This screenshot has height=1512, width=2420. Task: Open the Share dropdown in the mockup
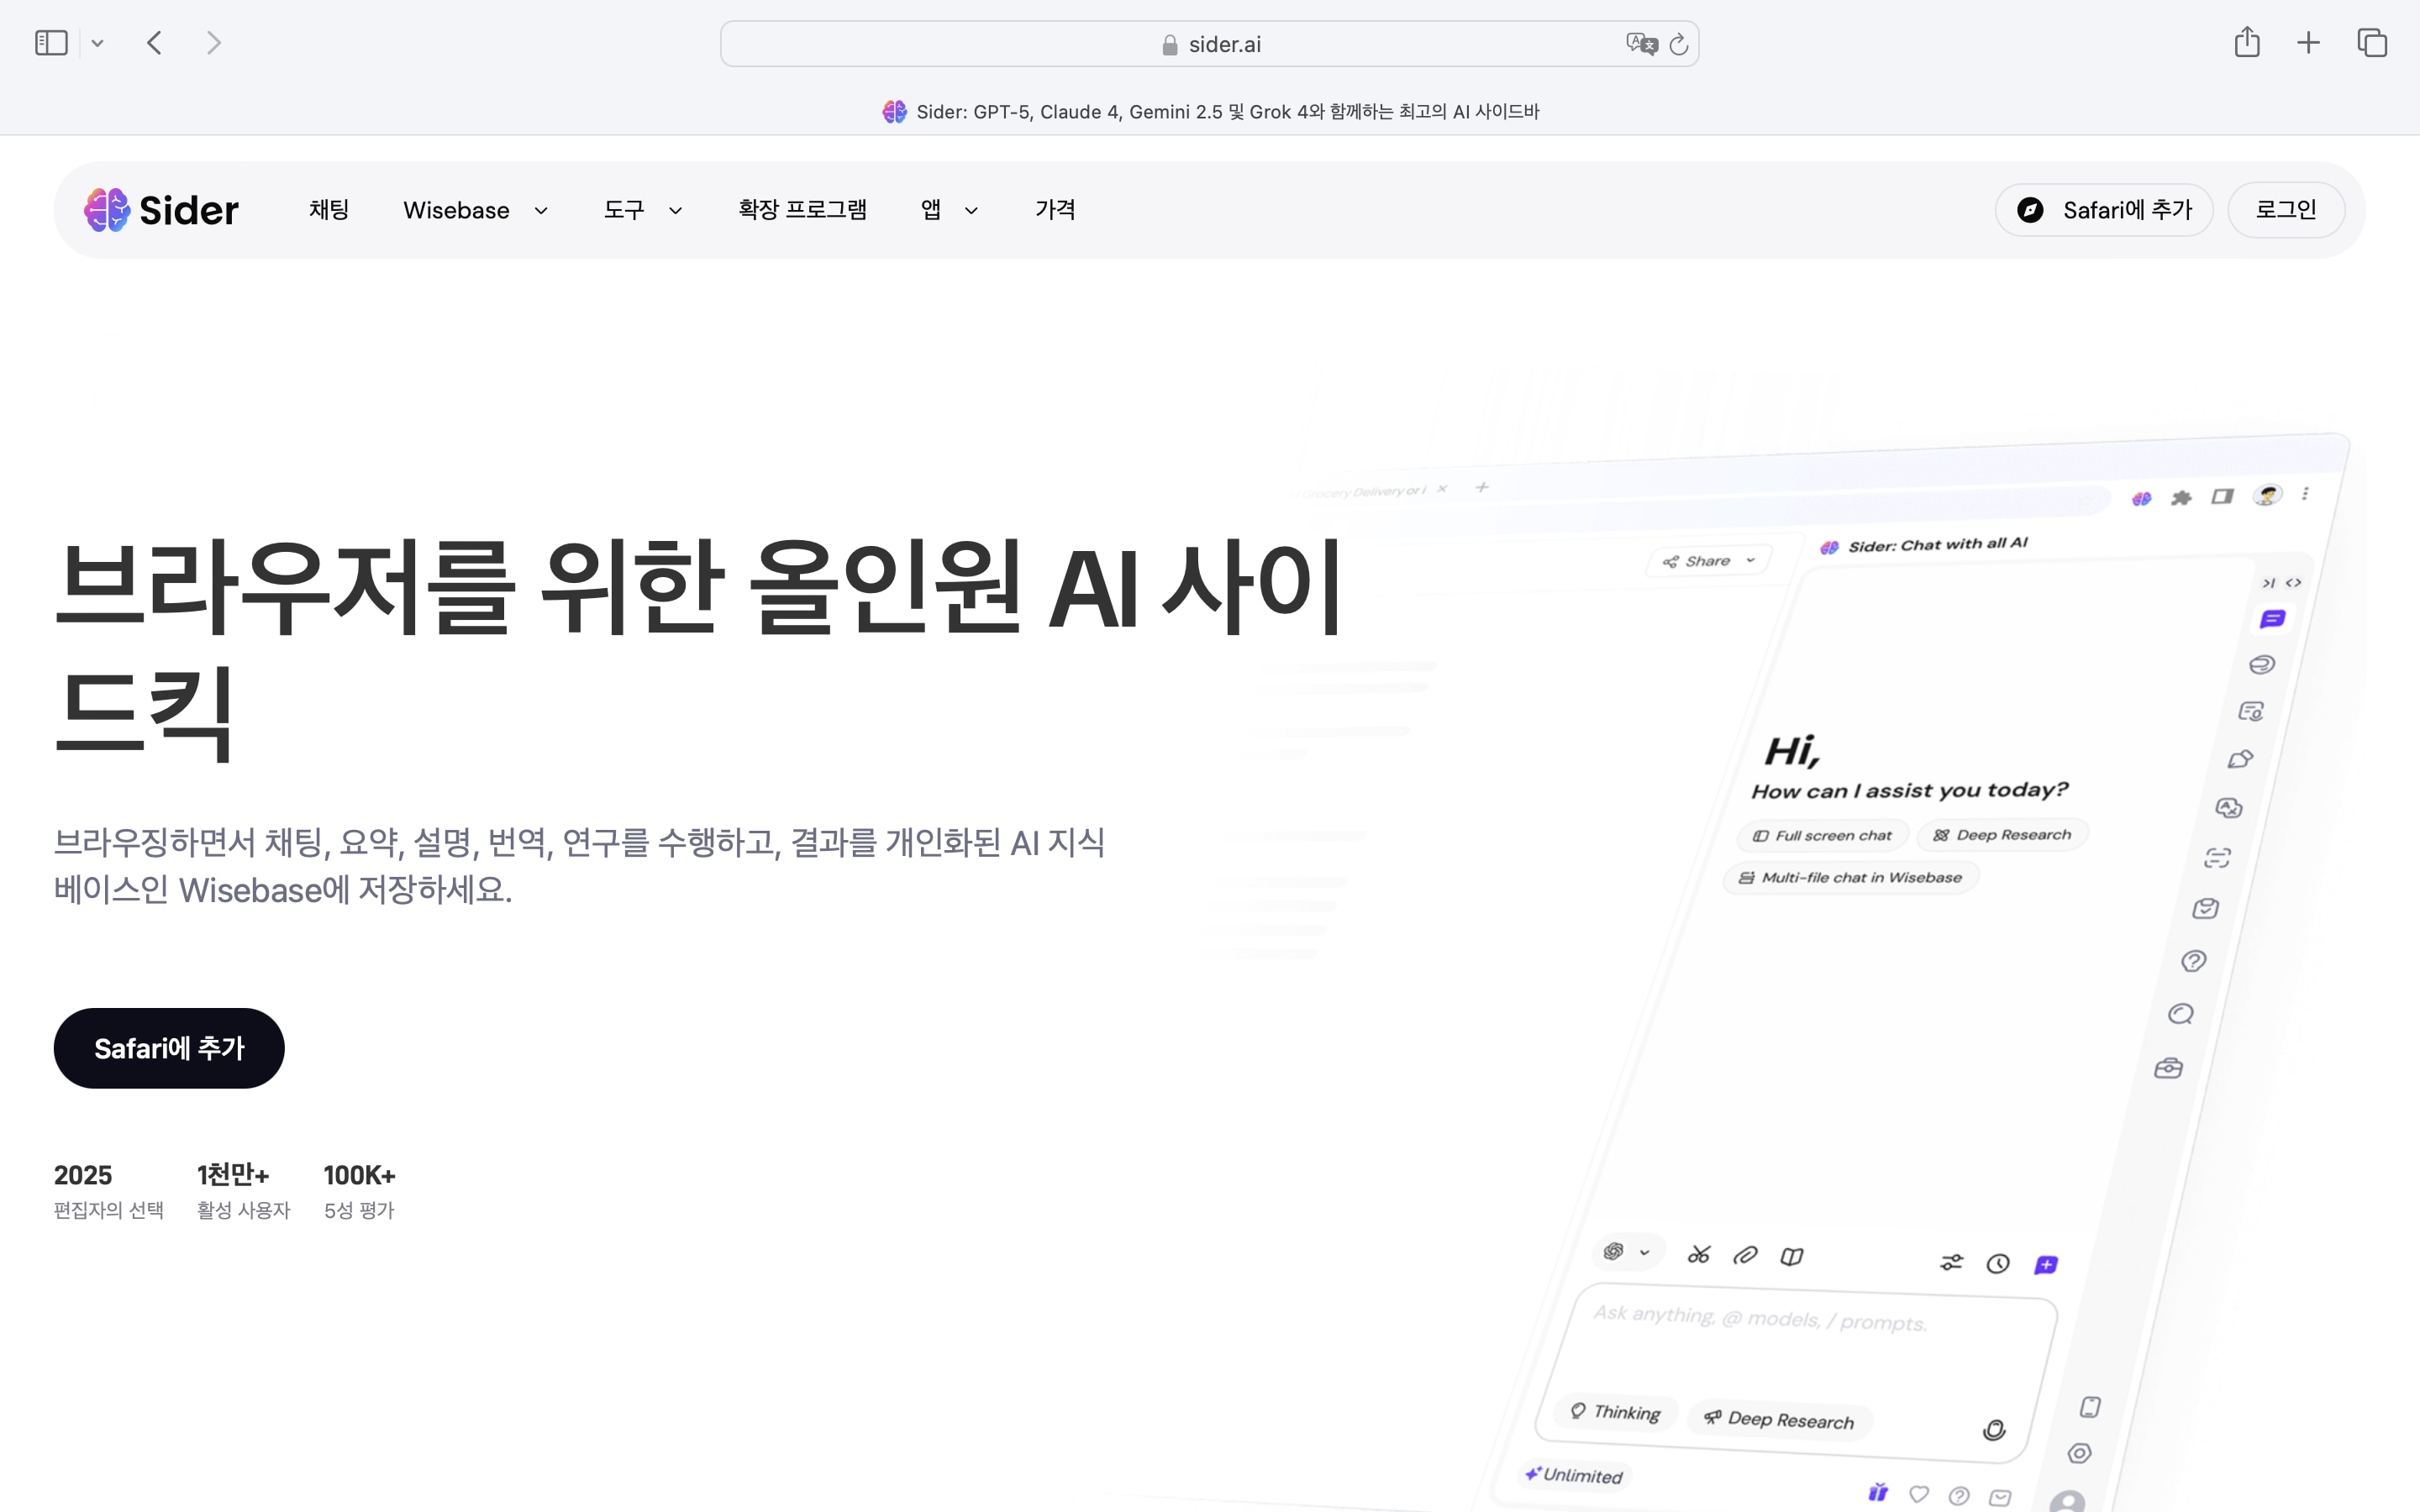point(1708,561)
